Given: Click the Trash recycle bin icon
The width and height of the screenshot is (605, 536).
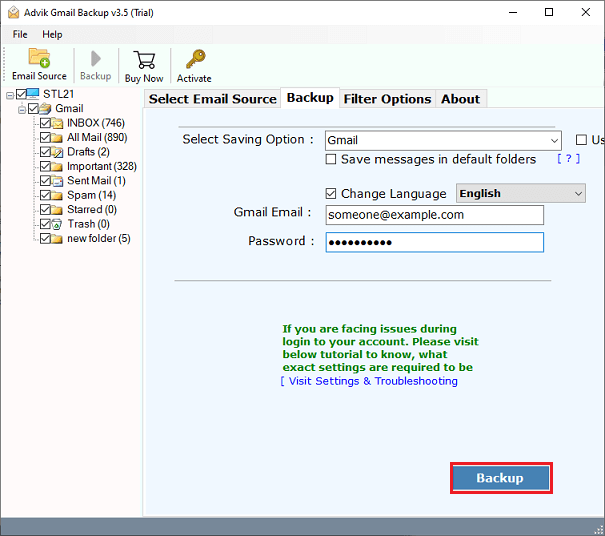Looking at the screenshot, I should [57, 224].
